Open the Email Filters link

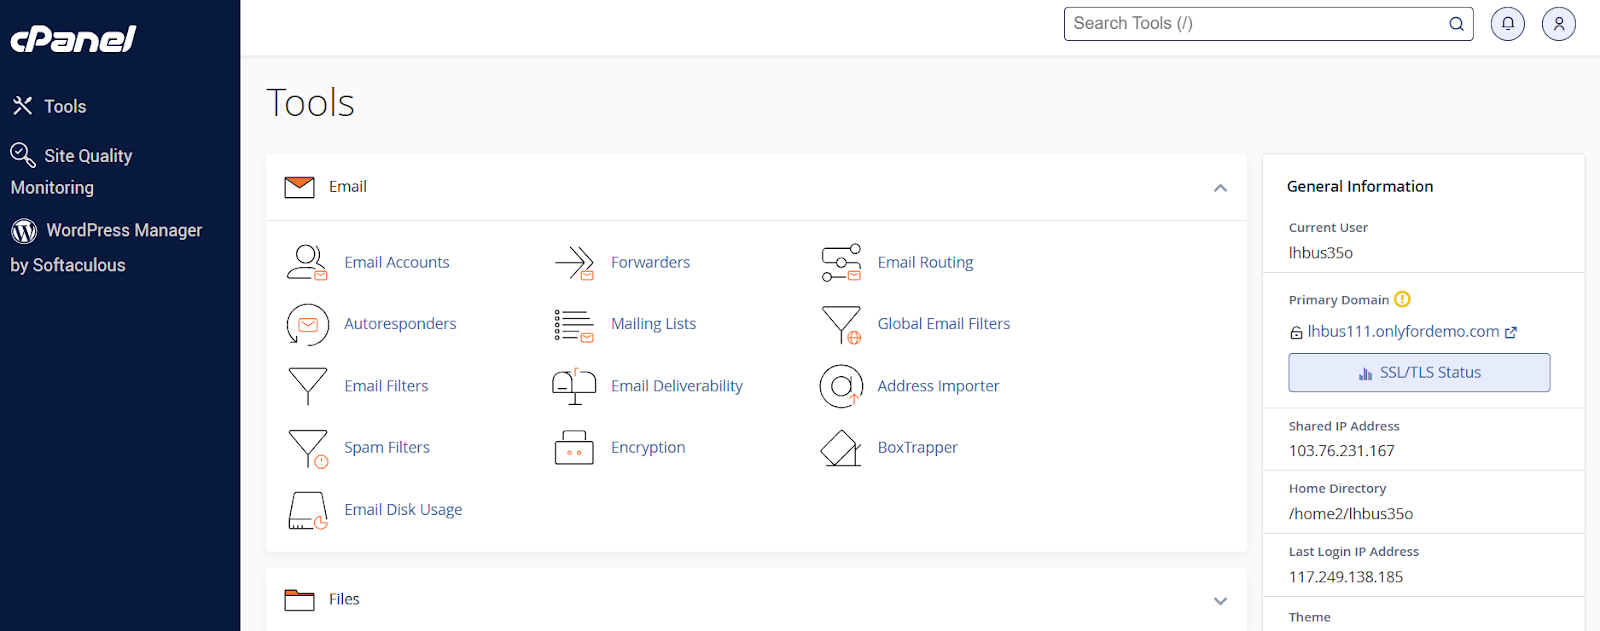pyautogui.click(x=386, y=386)
